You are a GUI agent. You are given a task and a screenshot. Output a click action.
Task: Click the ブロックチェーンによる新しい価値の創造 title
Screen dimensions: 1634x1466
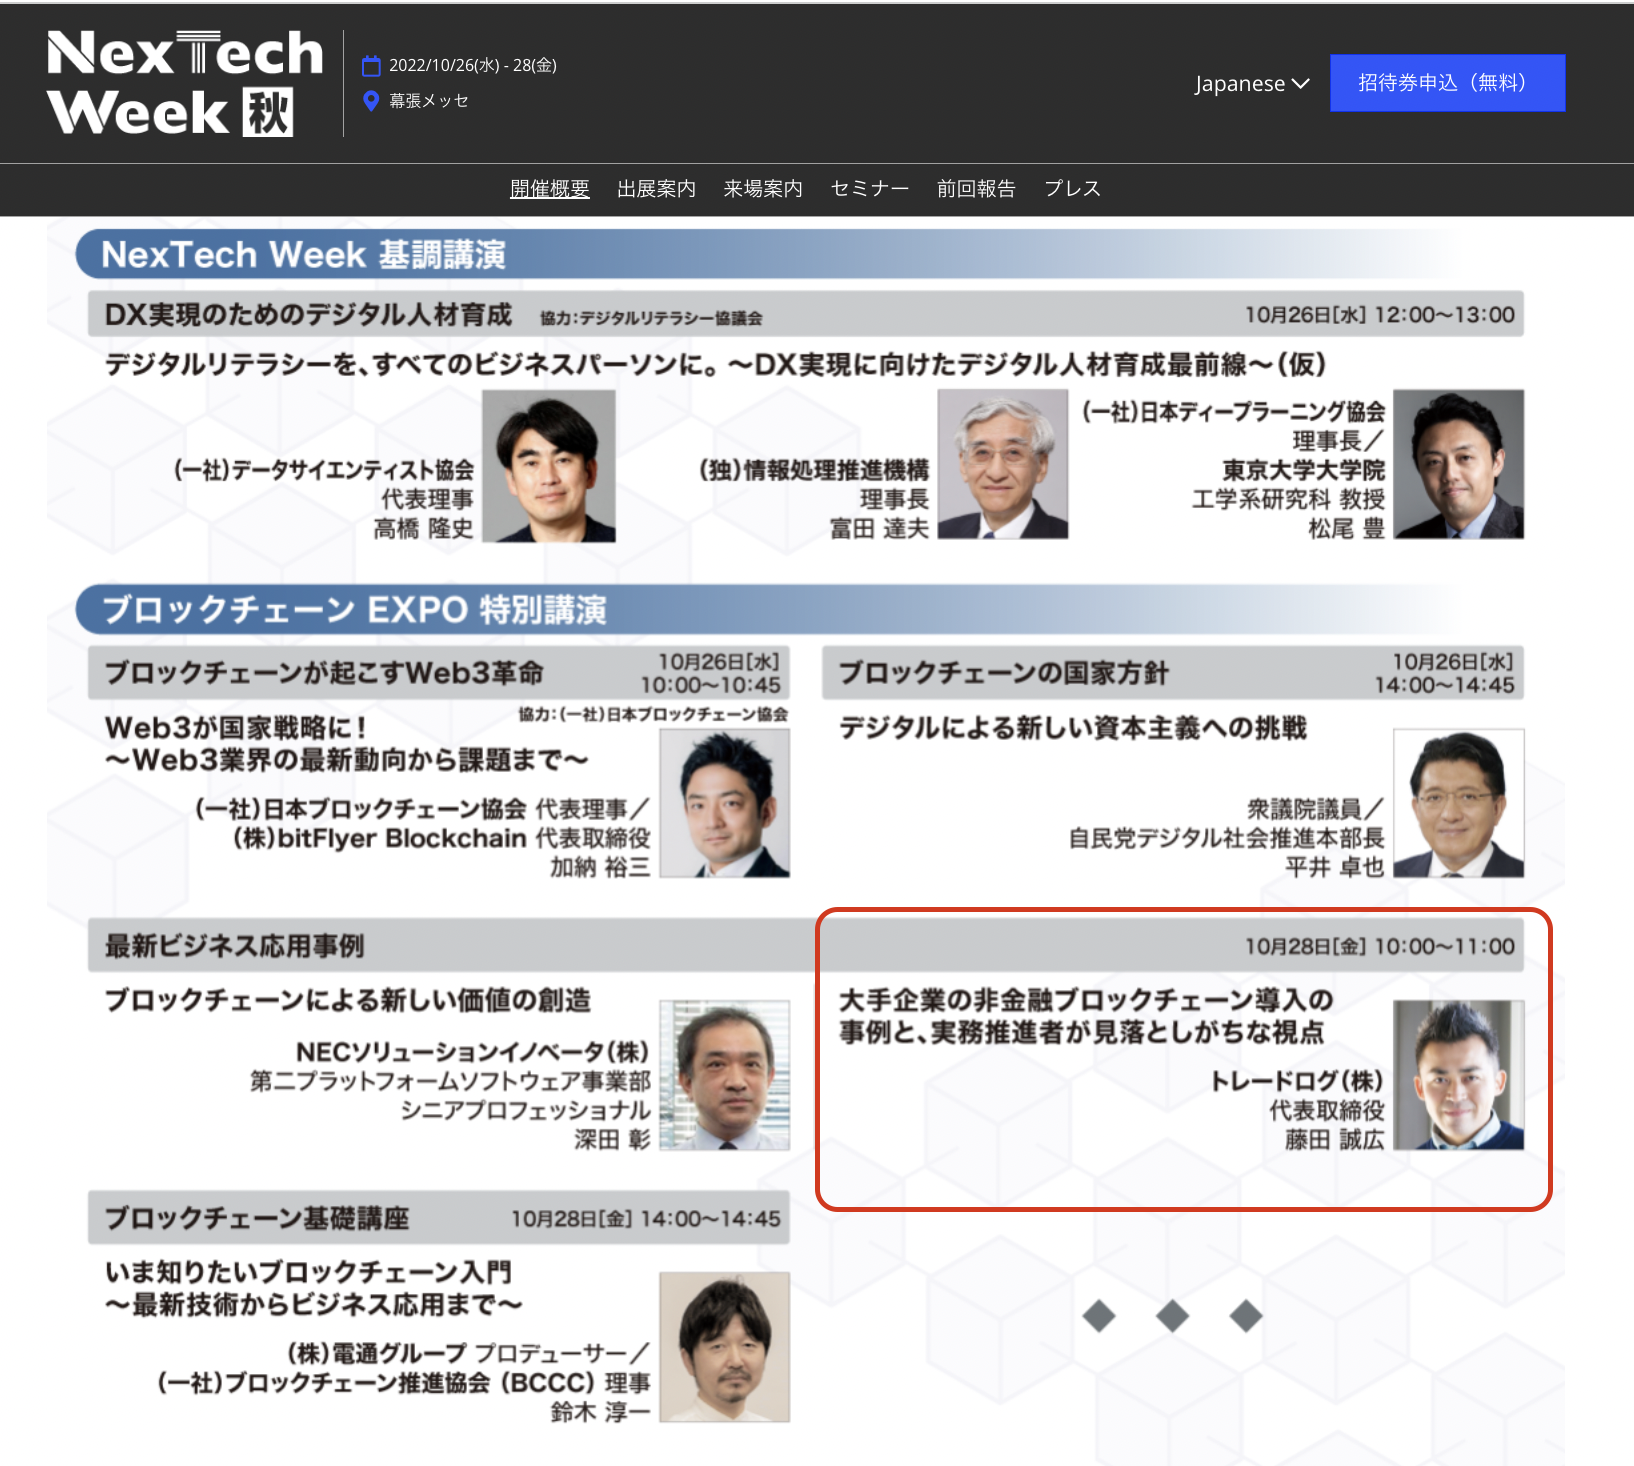(348, 1000)
